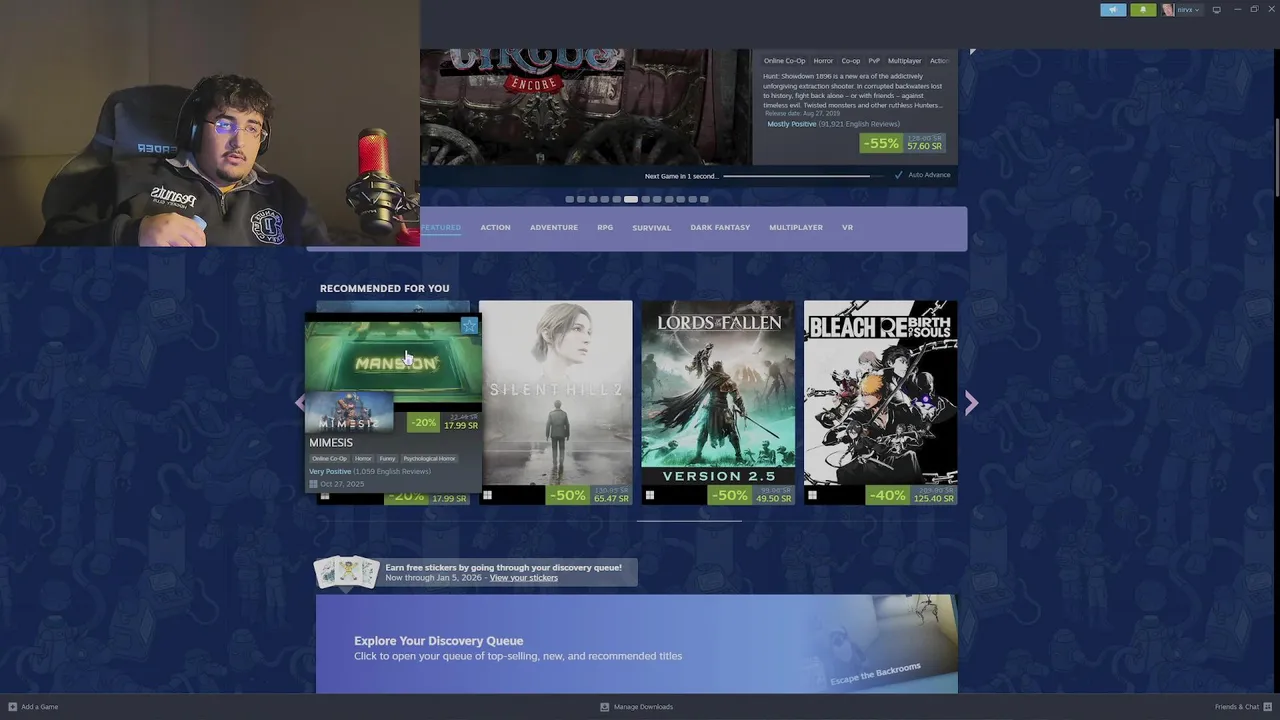Image resolution: width=1280 pixels, height=720 pixels.
Task: Jump to the first carousel page dot
Action: click(570, 199)
